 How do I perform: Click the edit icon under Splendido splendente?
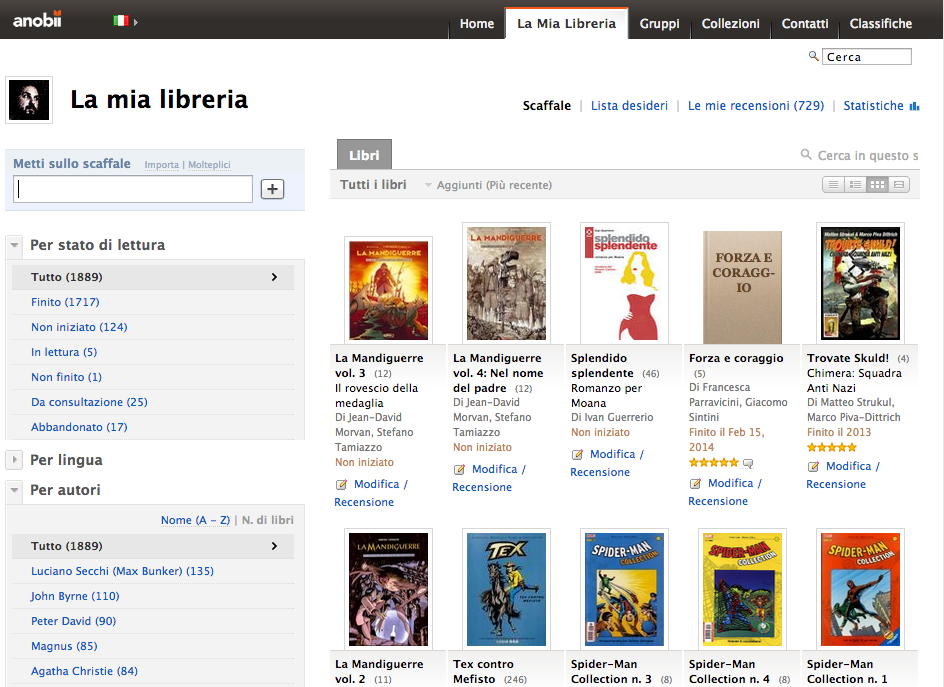click(577, 455)
